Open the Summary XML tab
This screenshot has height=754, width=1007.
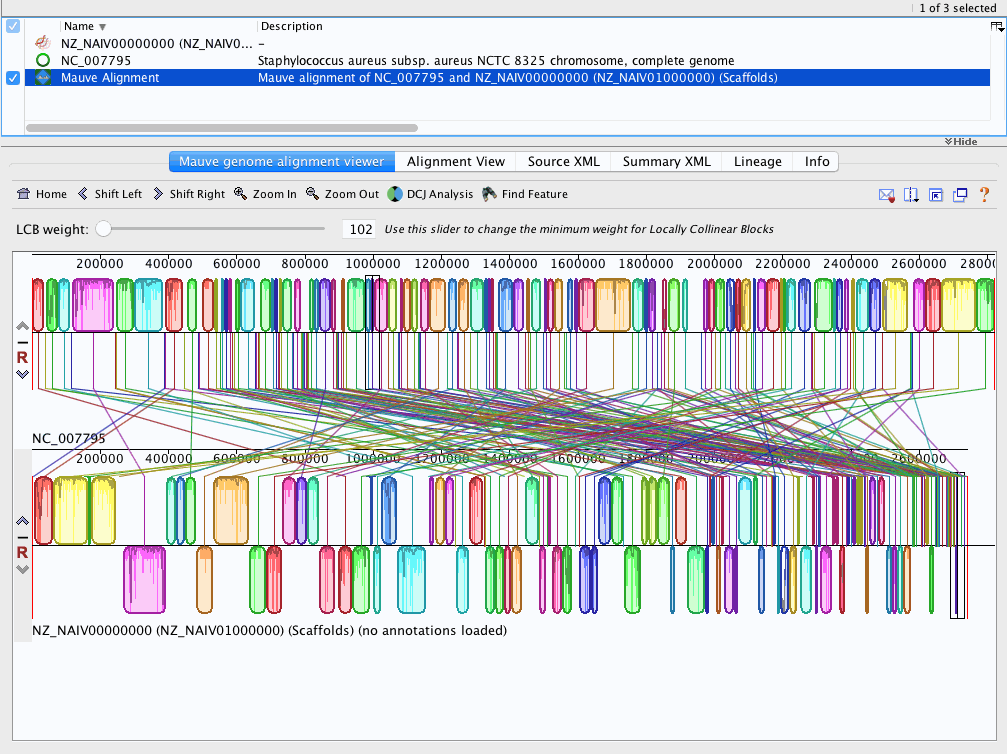pyautogui.click(x=667, y=162)
